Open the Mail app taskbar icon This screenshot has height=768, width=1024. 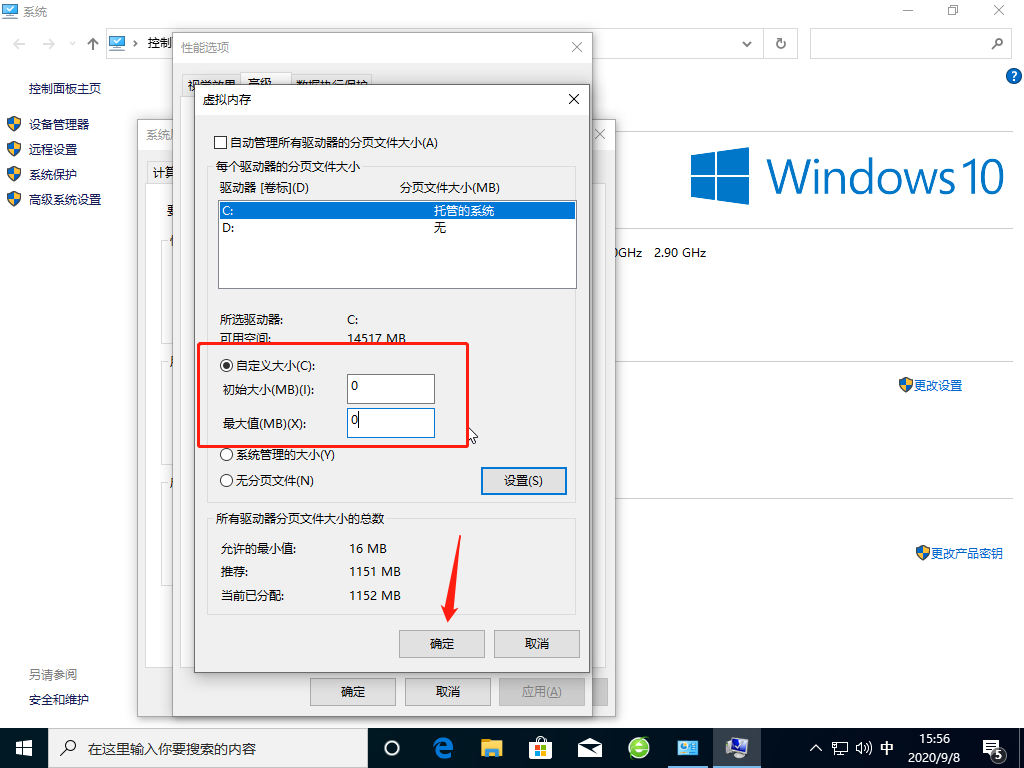tap(589, 747)
